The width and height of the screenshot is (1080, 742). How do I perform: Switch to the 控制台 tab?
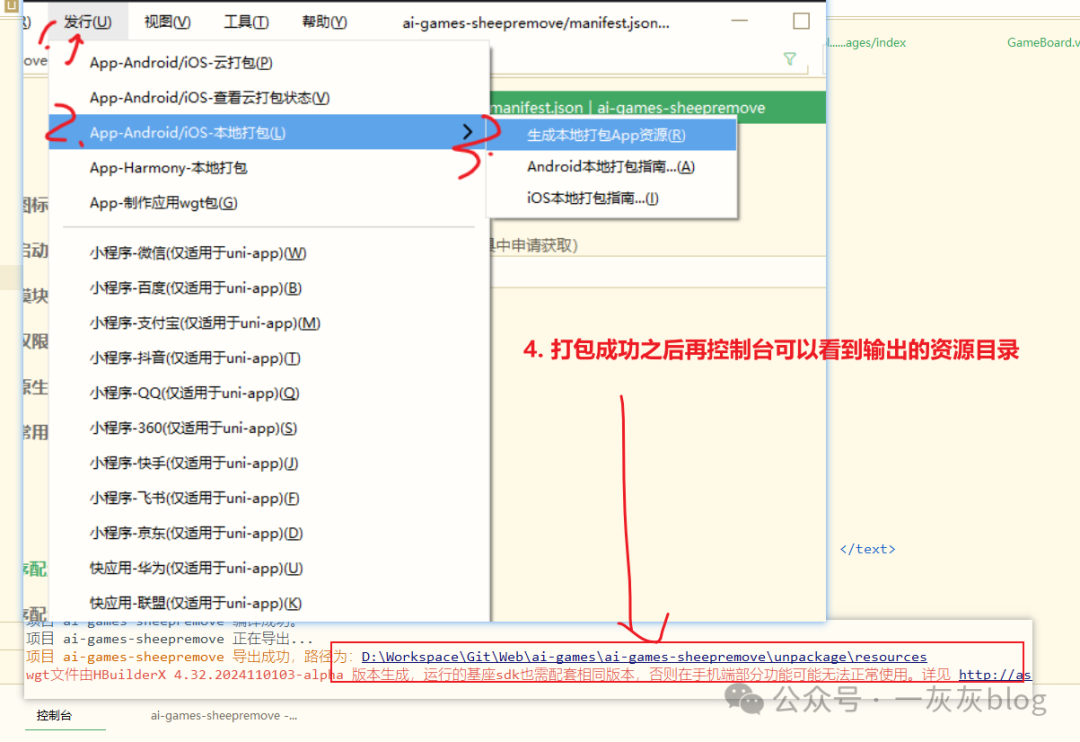point(54,716)
